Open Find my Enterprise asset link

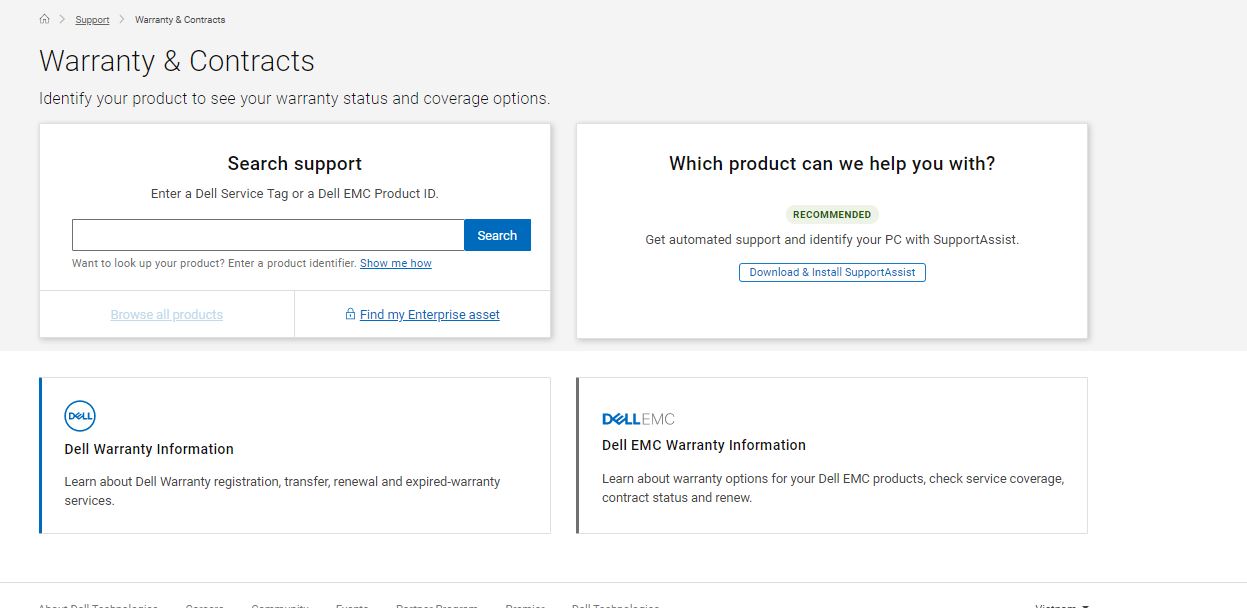pos(429,315)
